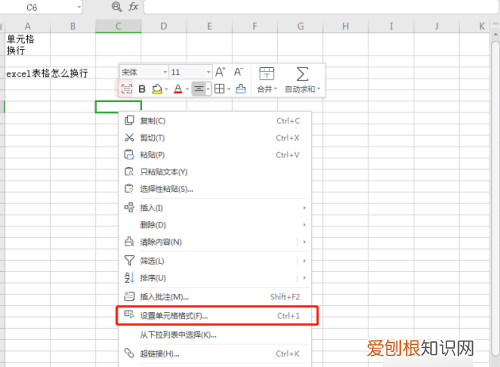Select column B header
Image resolution: width=500 pixels, height=367 pixels.
73,26
